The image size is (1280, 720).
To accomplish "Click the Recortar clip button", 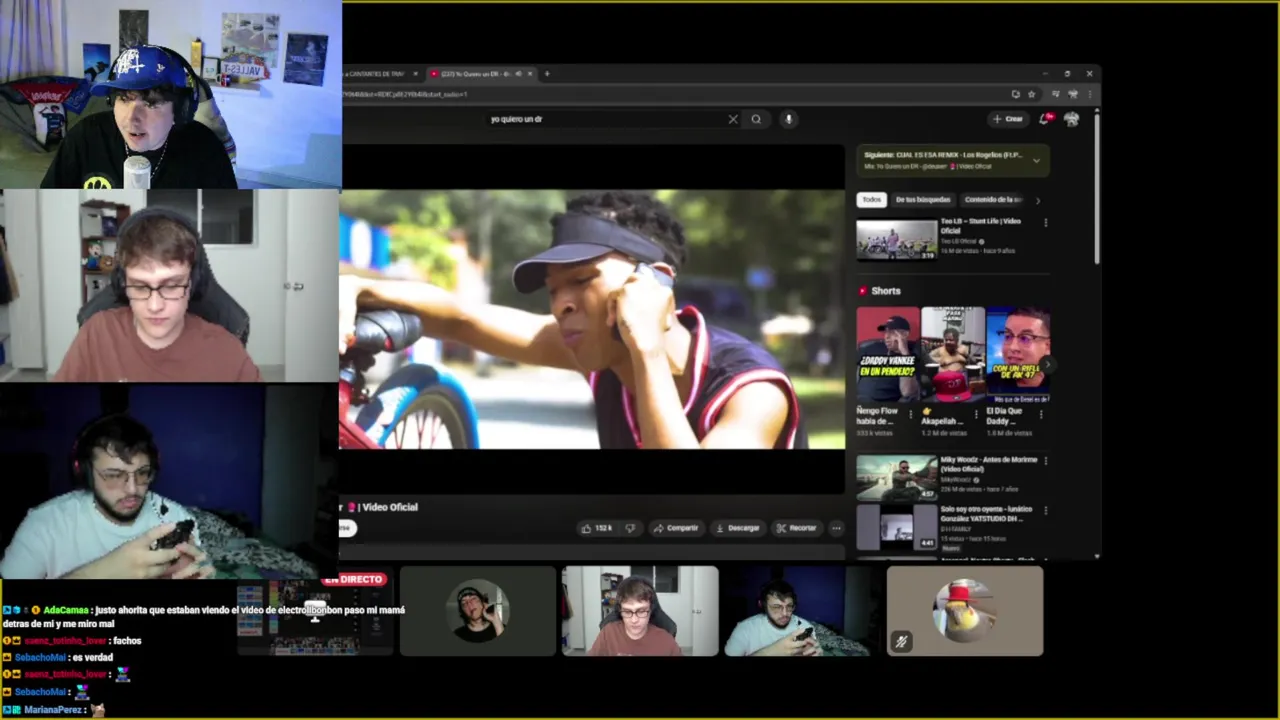I will (x=797, y=528).
